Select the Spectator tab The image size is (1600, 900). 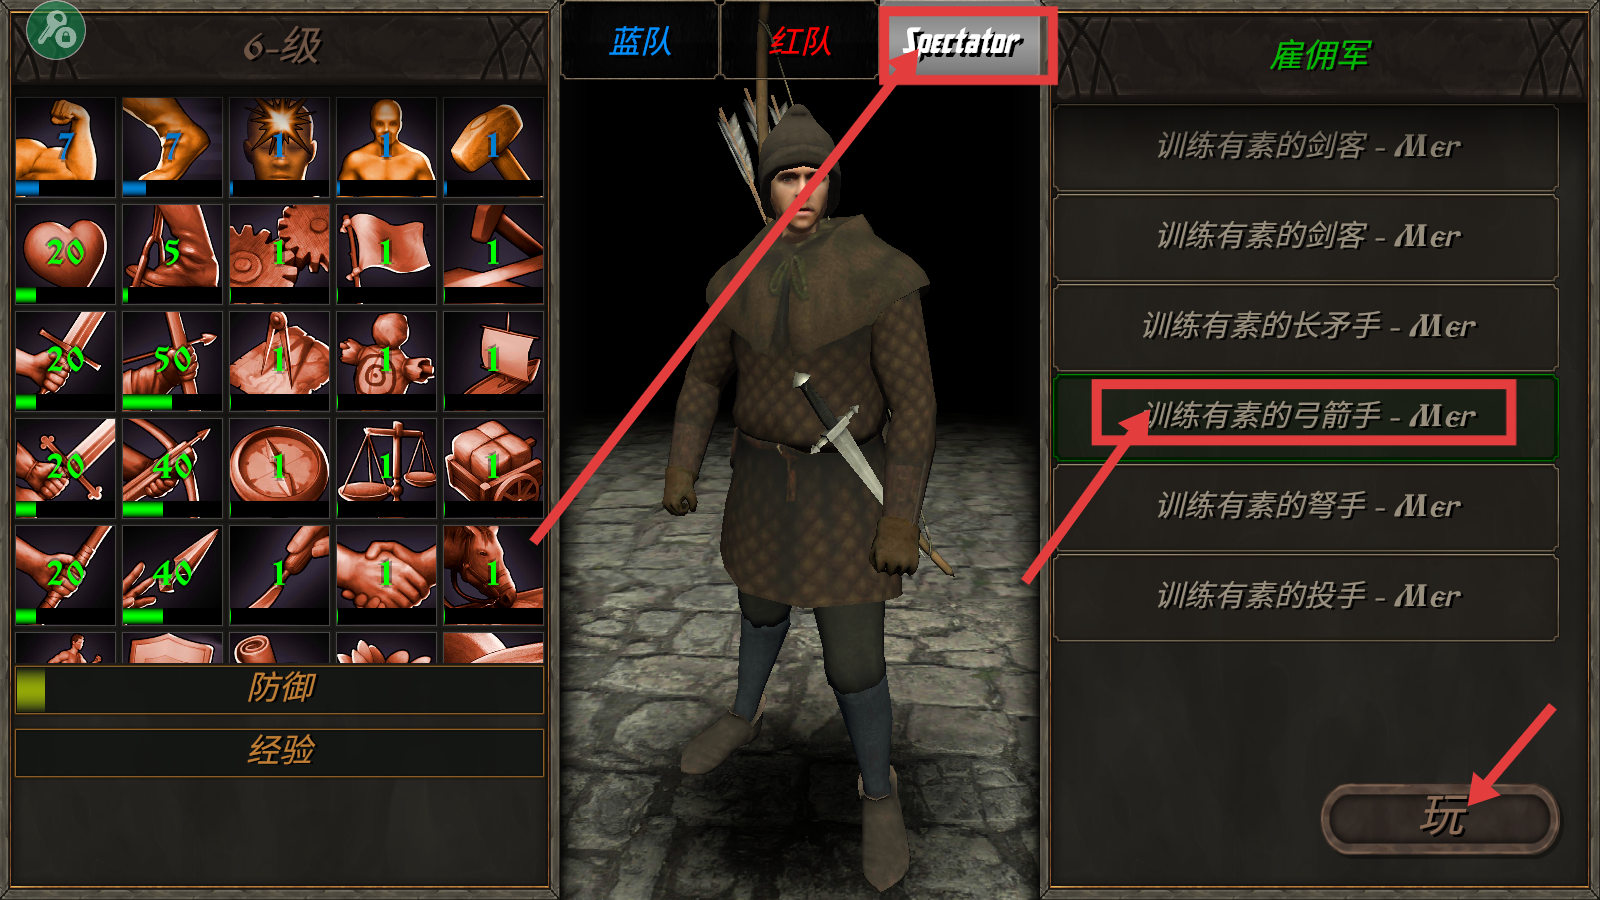(x=962, y=42)
